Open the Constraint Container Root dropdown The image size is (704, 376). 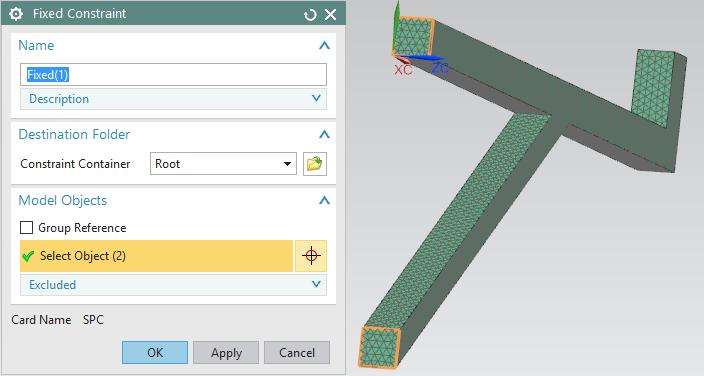coord(223,164)
